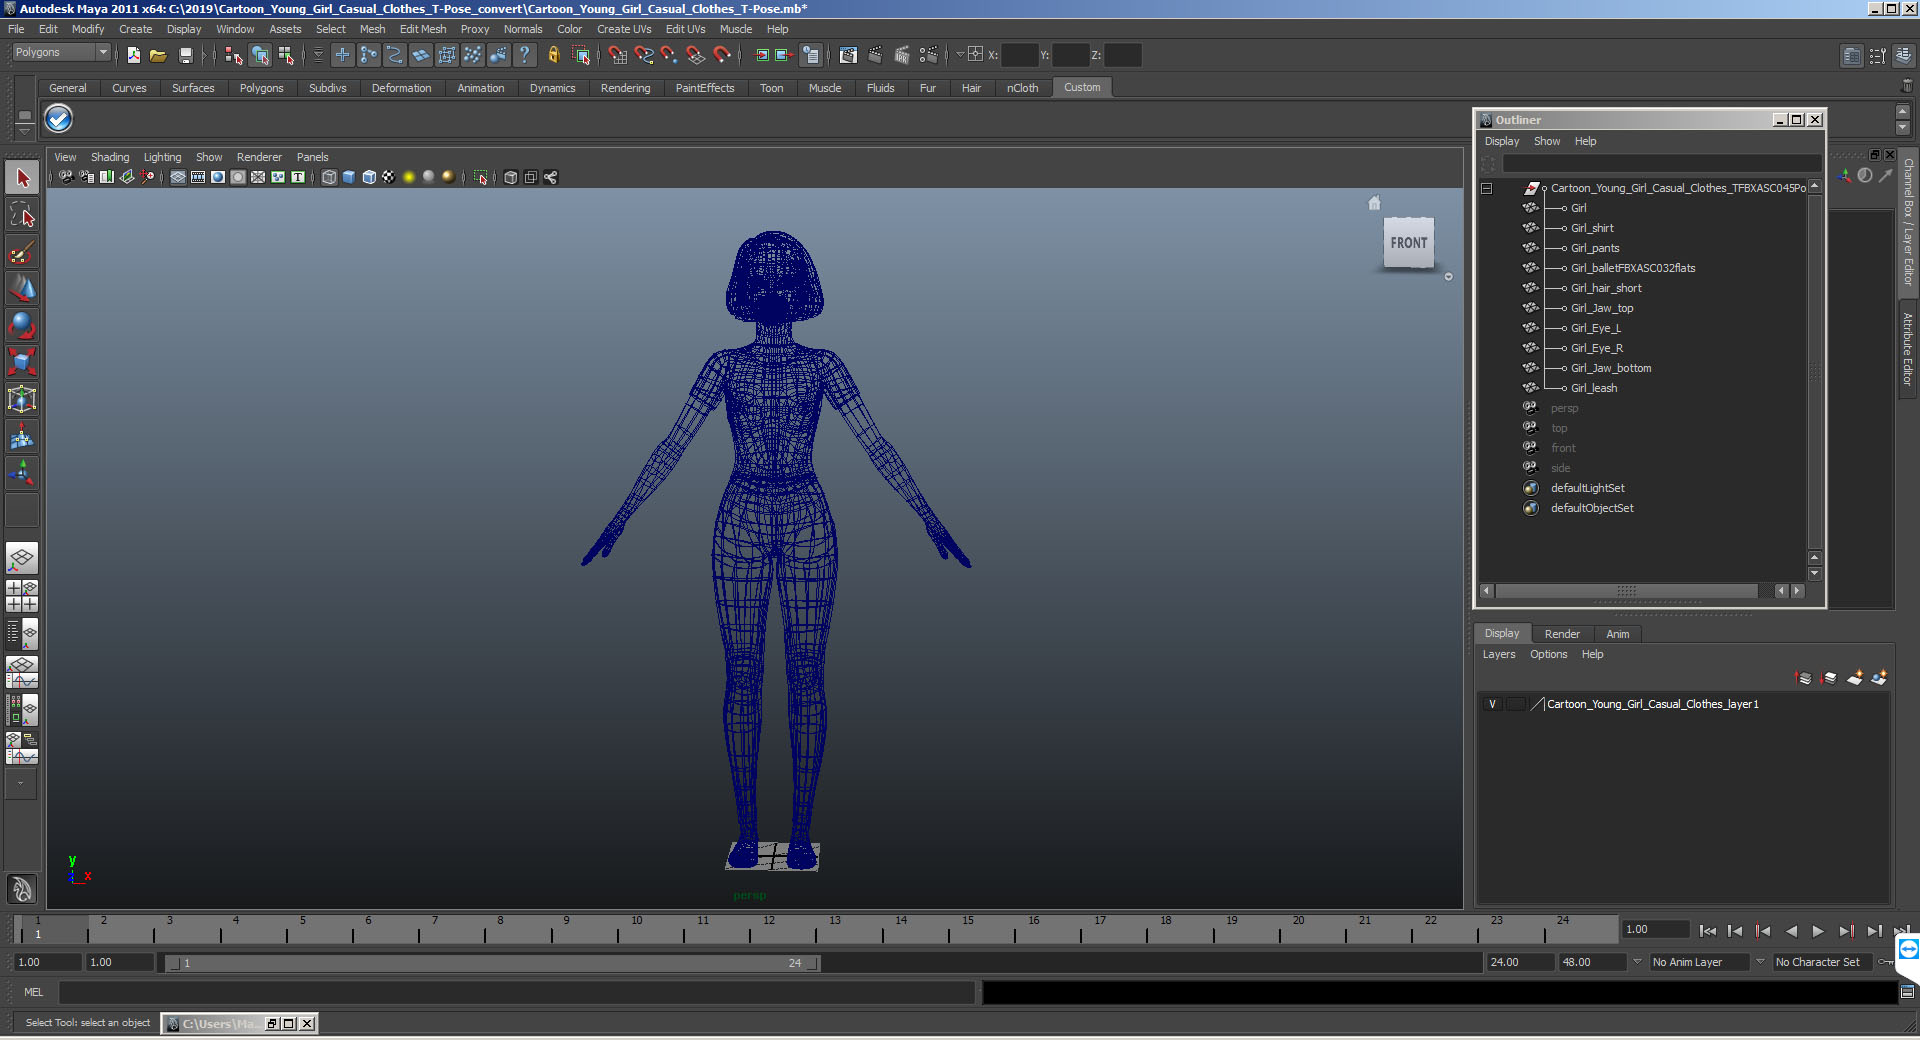
Task: Click the New Scene icon
Action: coord(133,55)
